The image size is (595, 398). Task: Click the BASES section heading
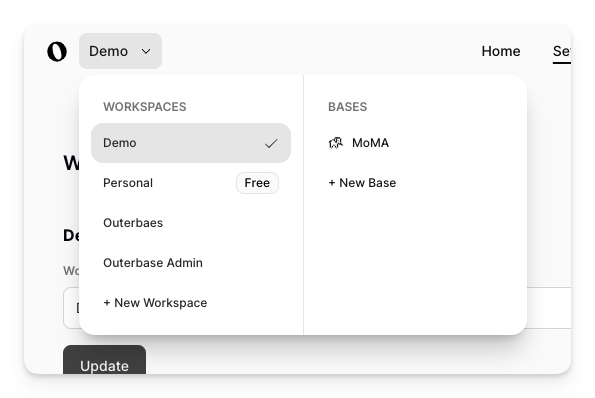(348, 107)
